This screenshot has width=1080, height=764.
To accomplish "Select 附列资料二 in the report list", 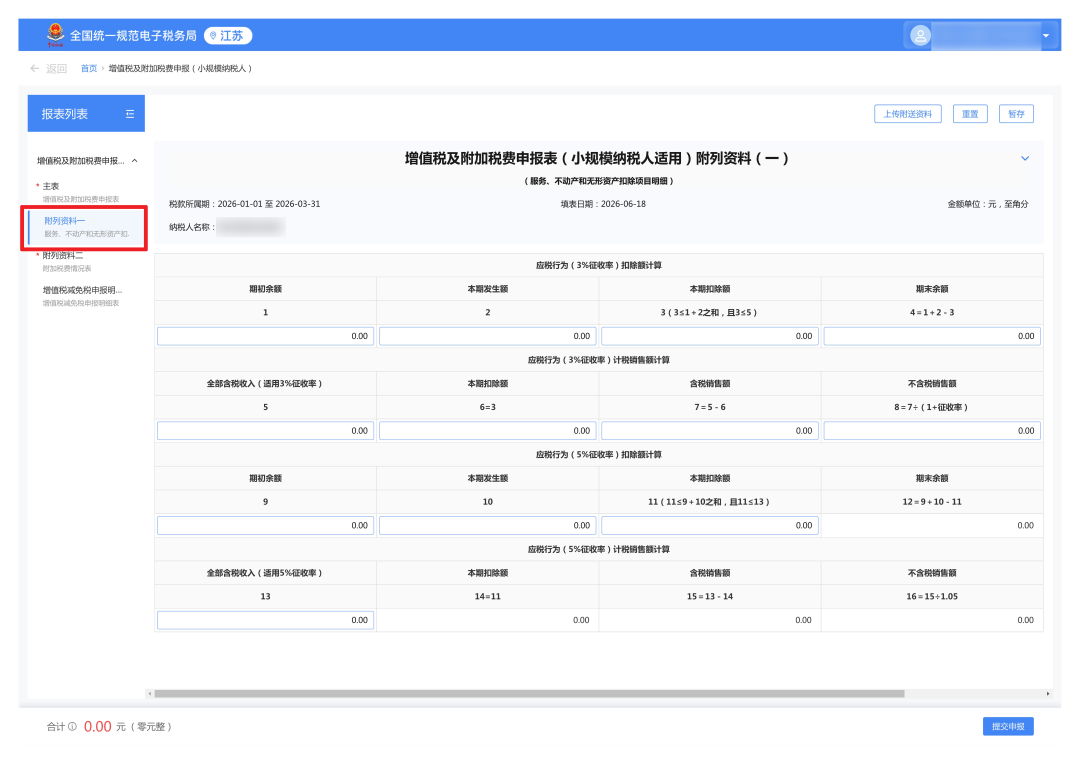I will pos(67,261).
